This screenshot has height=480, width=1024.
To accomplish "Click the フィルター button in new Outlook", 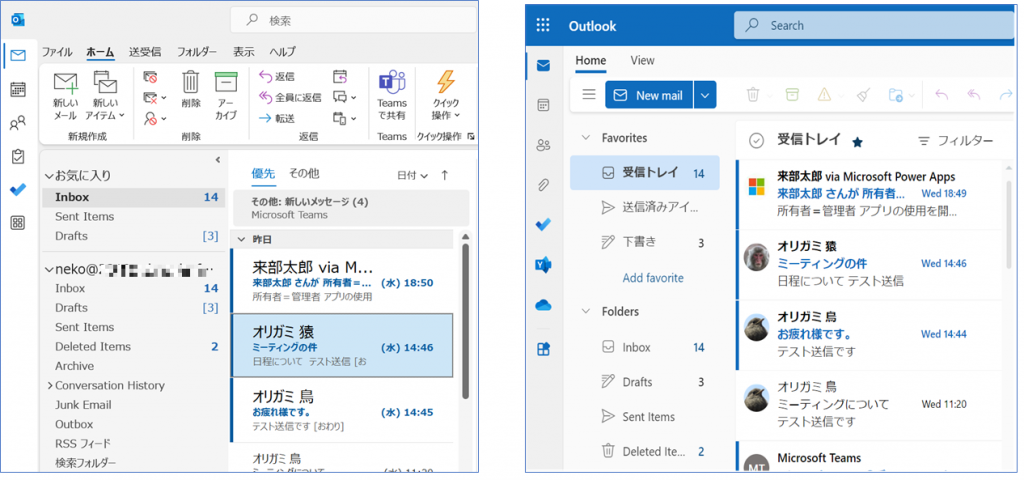I will click(955, 140).
